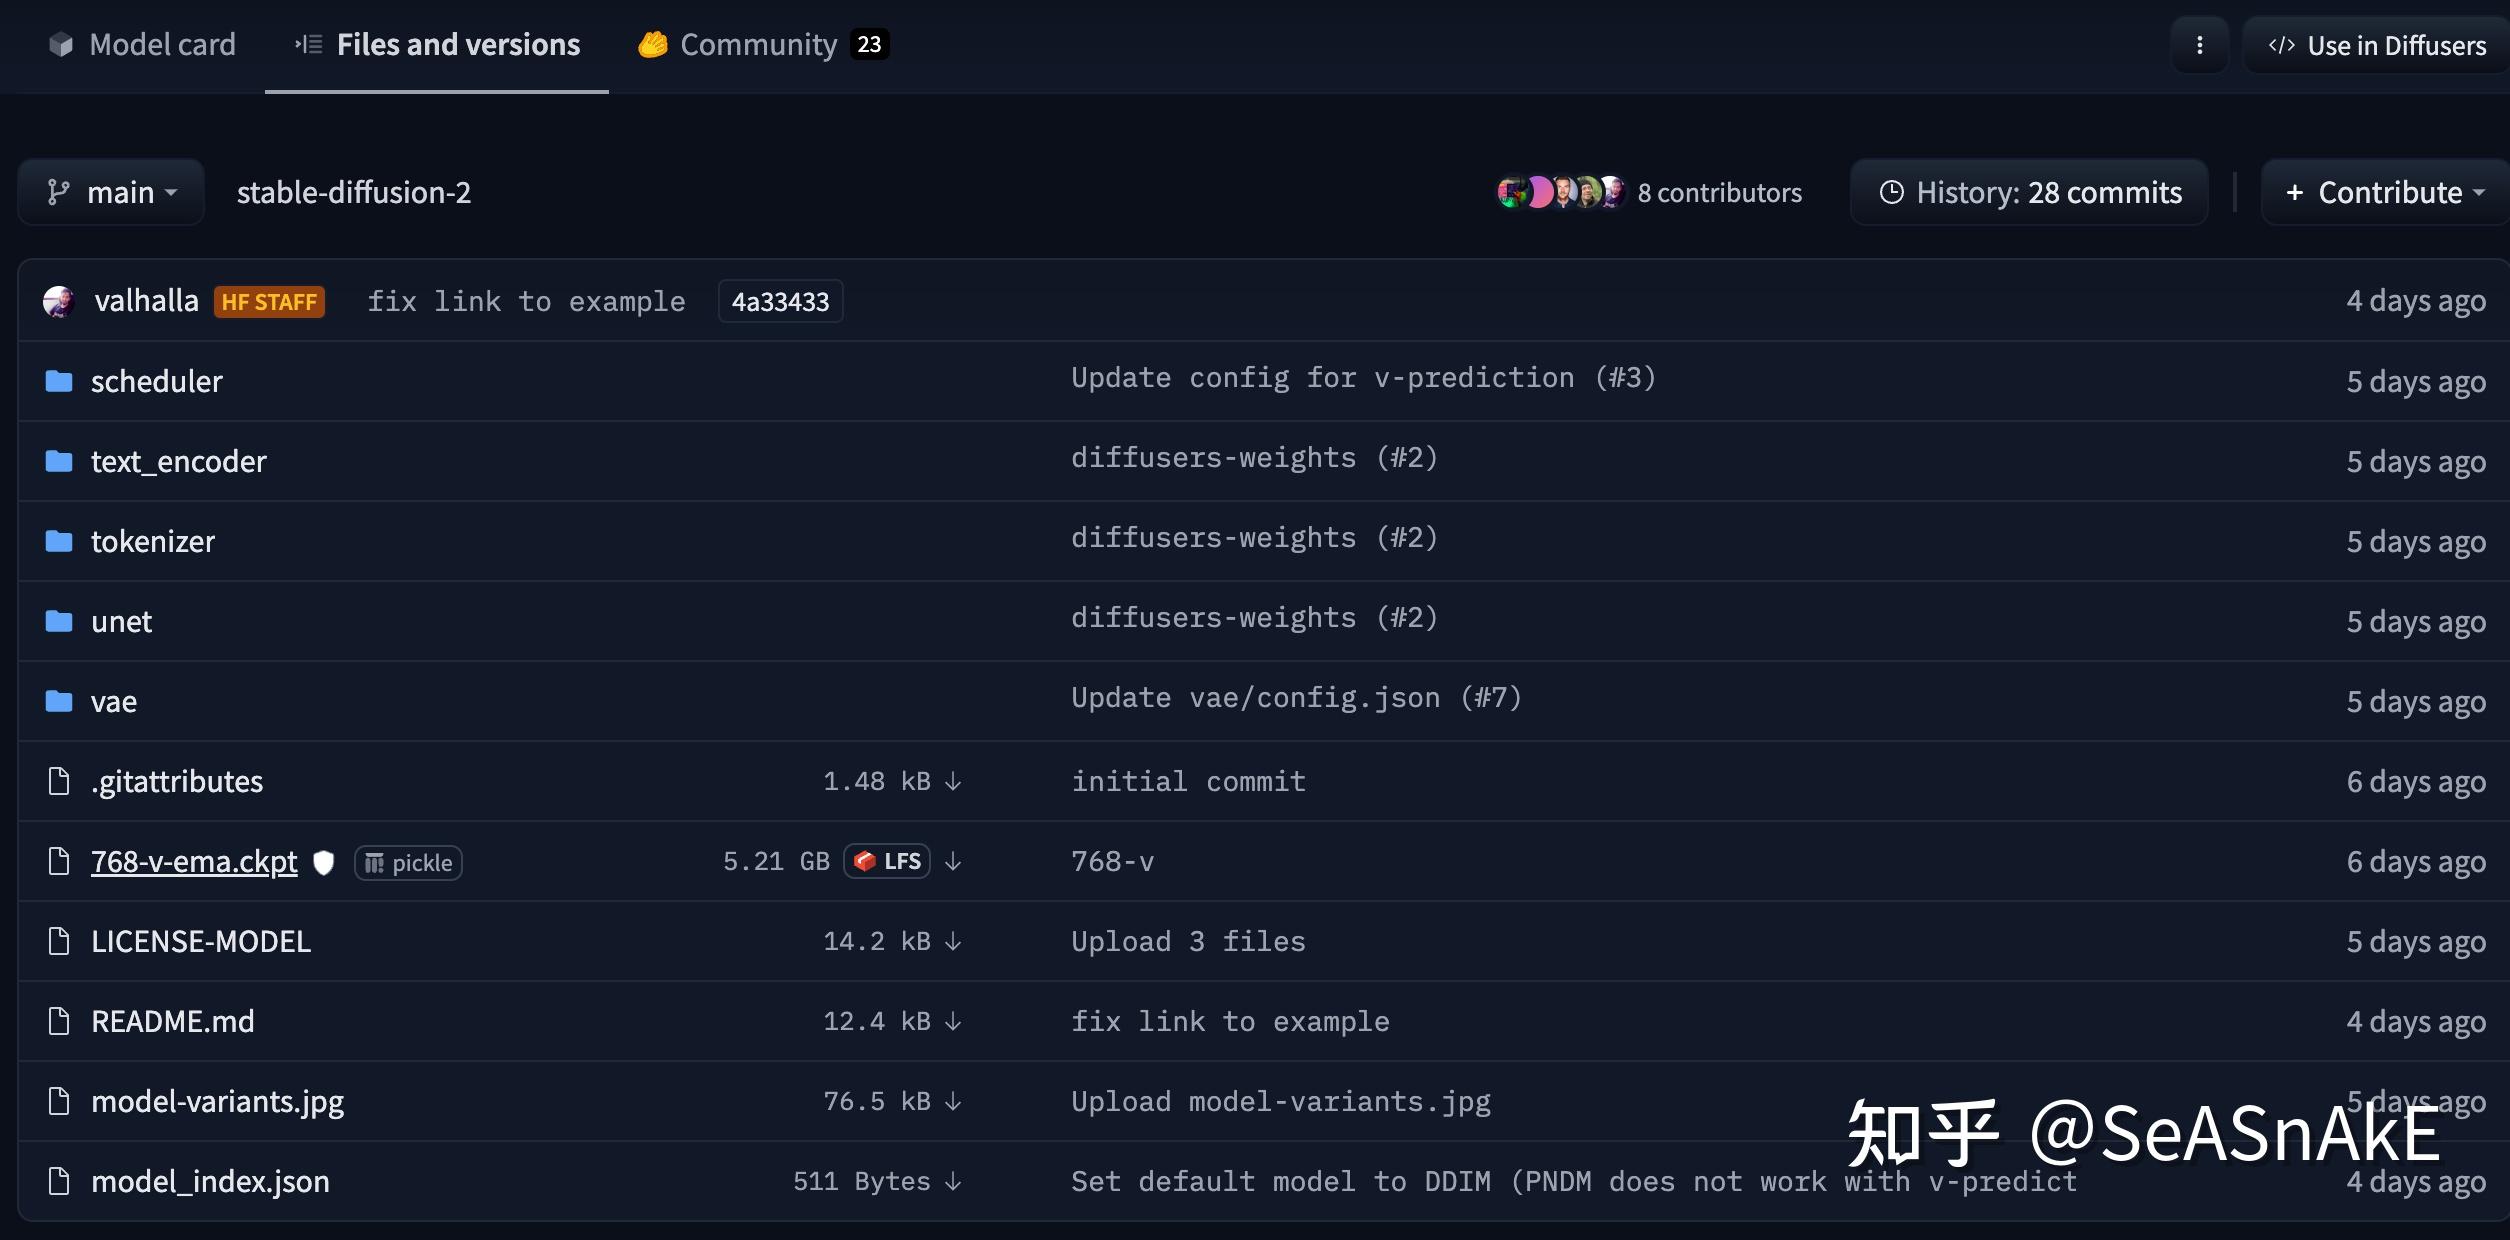Open the three-dot options menu at top right

click(x=2199, y=45)
